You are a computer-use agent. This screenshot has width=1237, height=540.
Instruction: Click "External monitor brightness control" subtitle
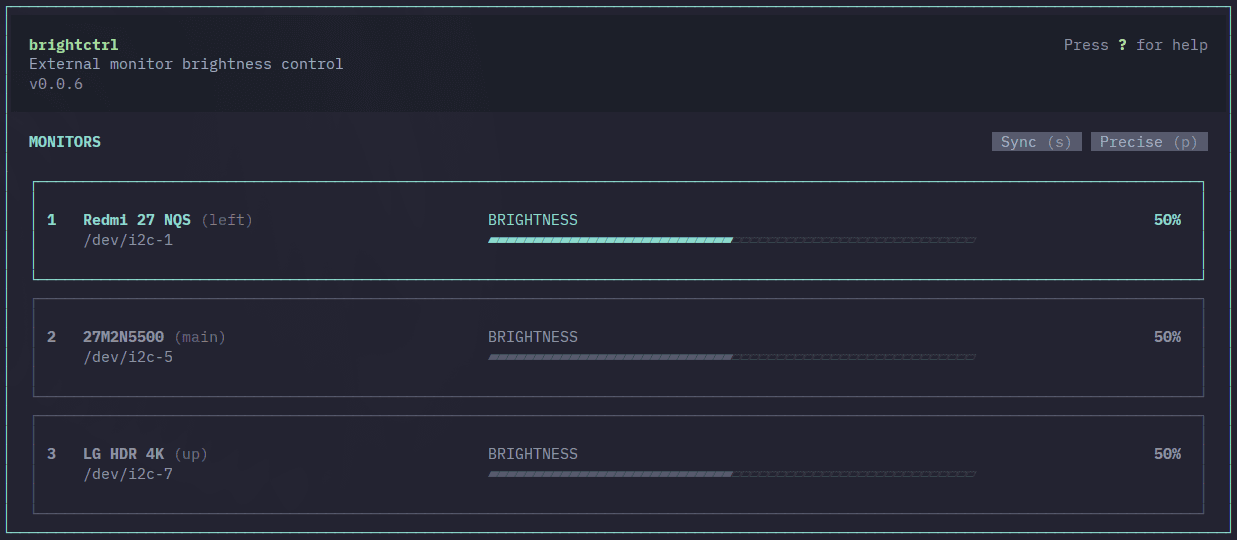186,64
